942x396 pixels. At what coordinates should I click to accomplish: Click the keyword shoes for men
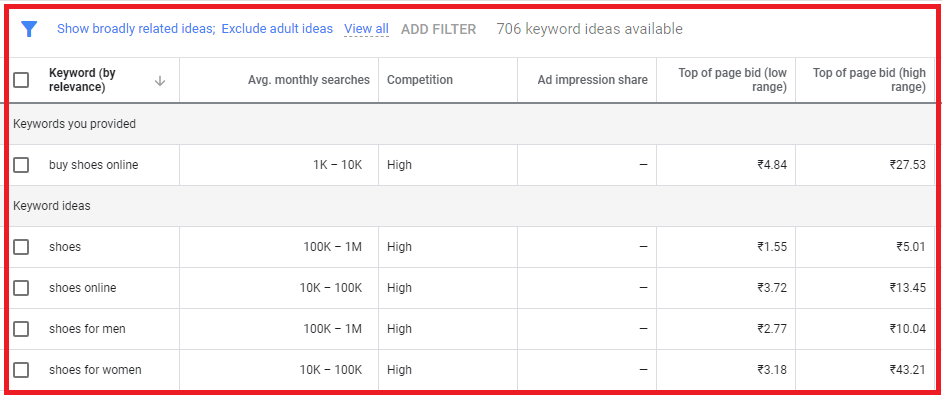point(87,329)
